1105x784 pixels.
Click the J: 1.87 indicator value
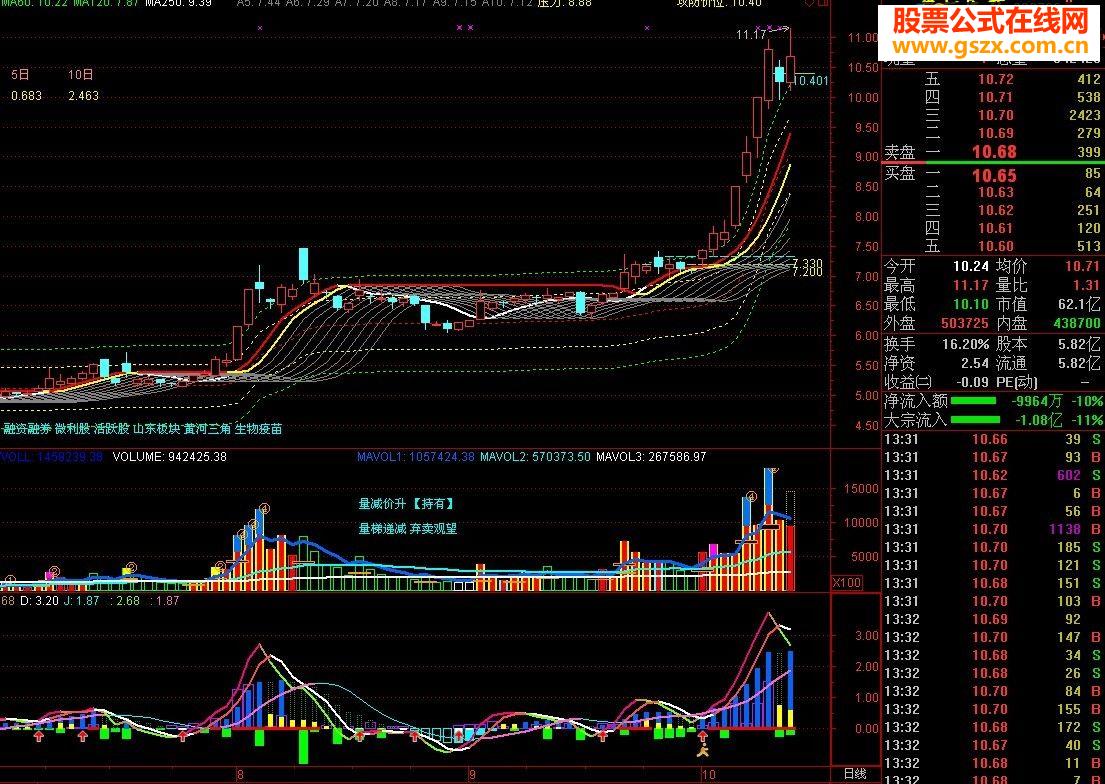pyautogui.click(x=81, y=601)
